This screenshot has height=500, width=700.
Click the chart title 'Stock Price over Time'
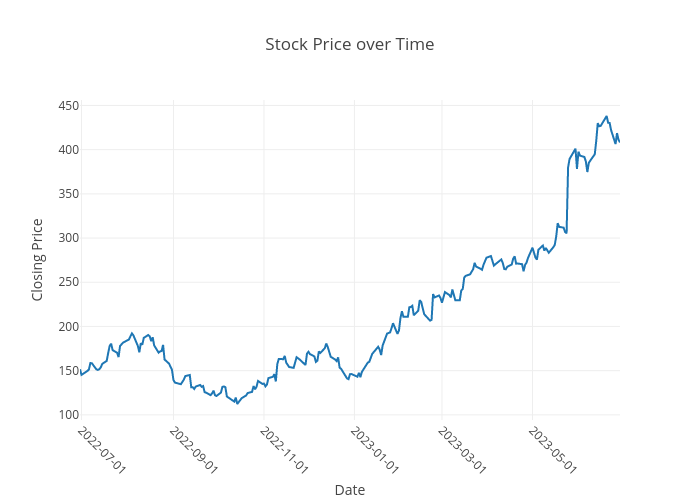pyautogui.click(x=349, y=45)
